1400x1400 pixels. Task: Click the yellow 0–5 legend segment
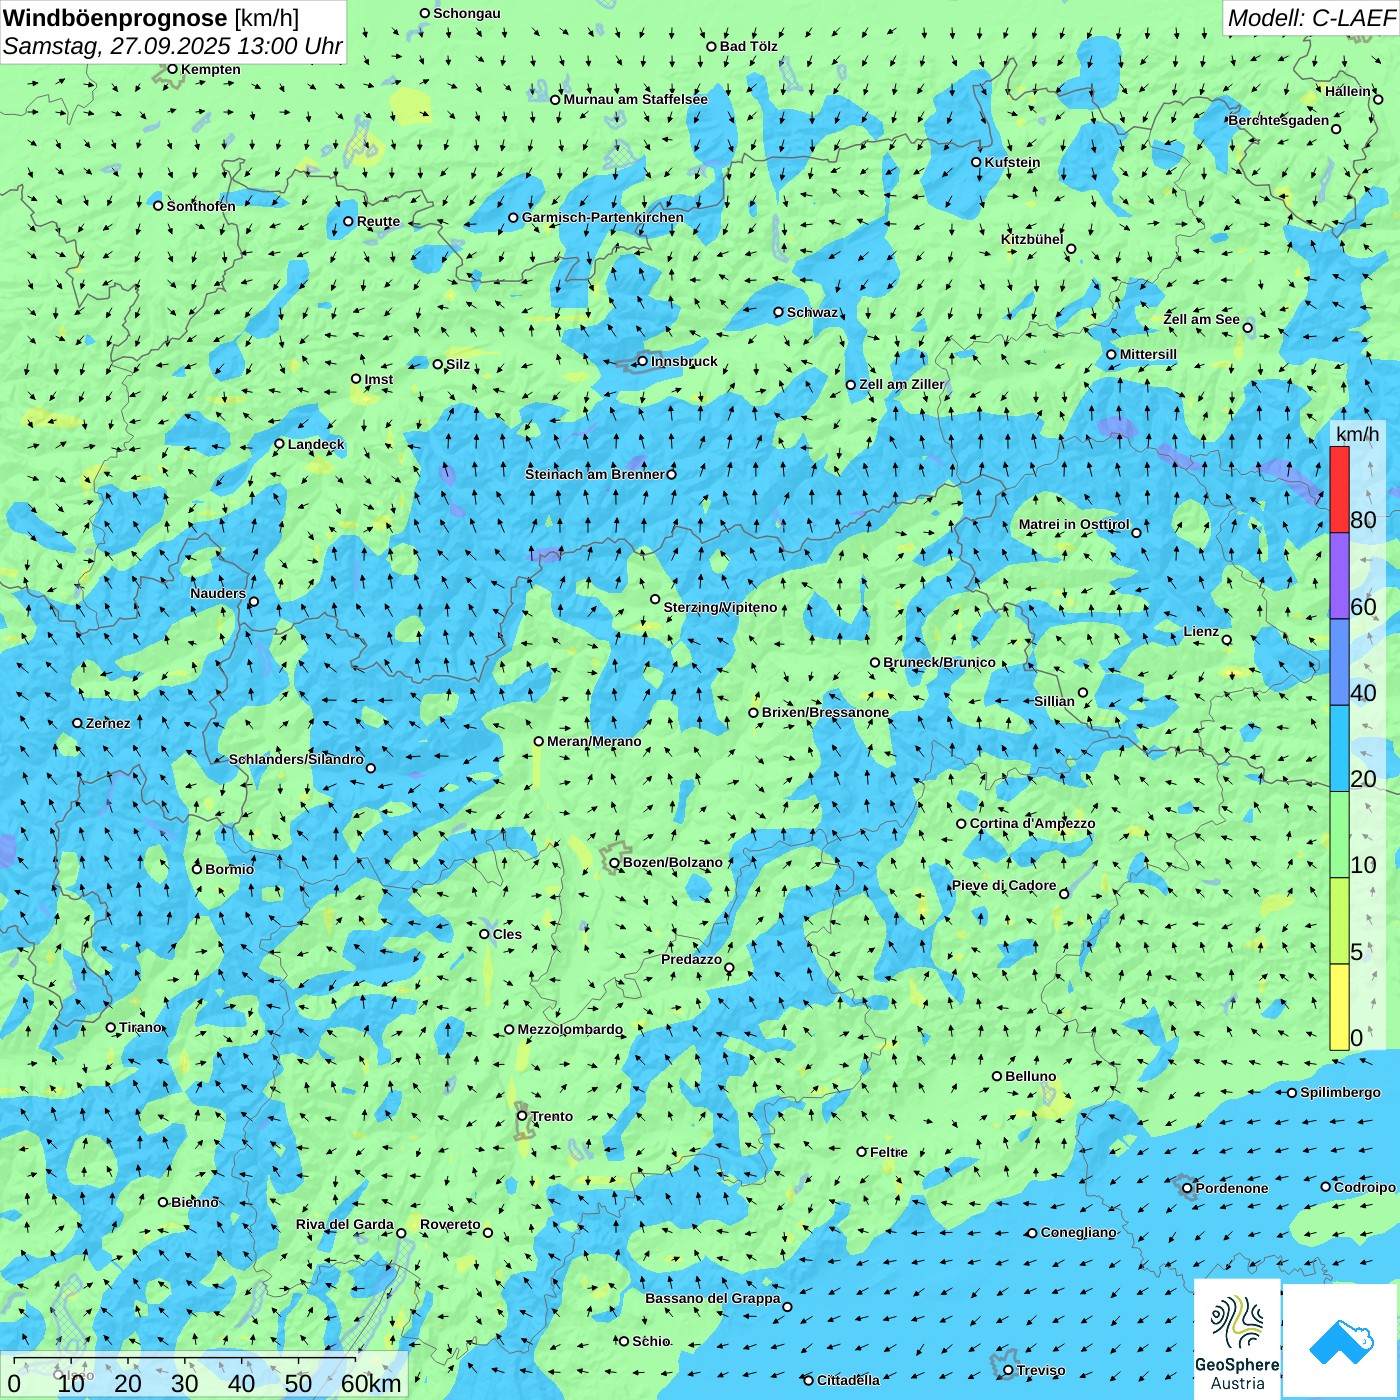click(x=1339, y=1007)
